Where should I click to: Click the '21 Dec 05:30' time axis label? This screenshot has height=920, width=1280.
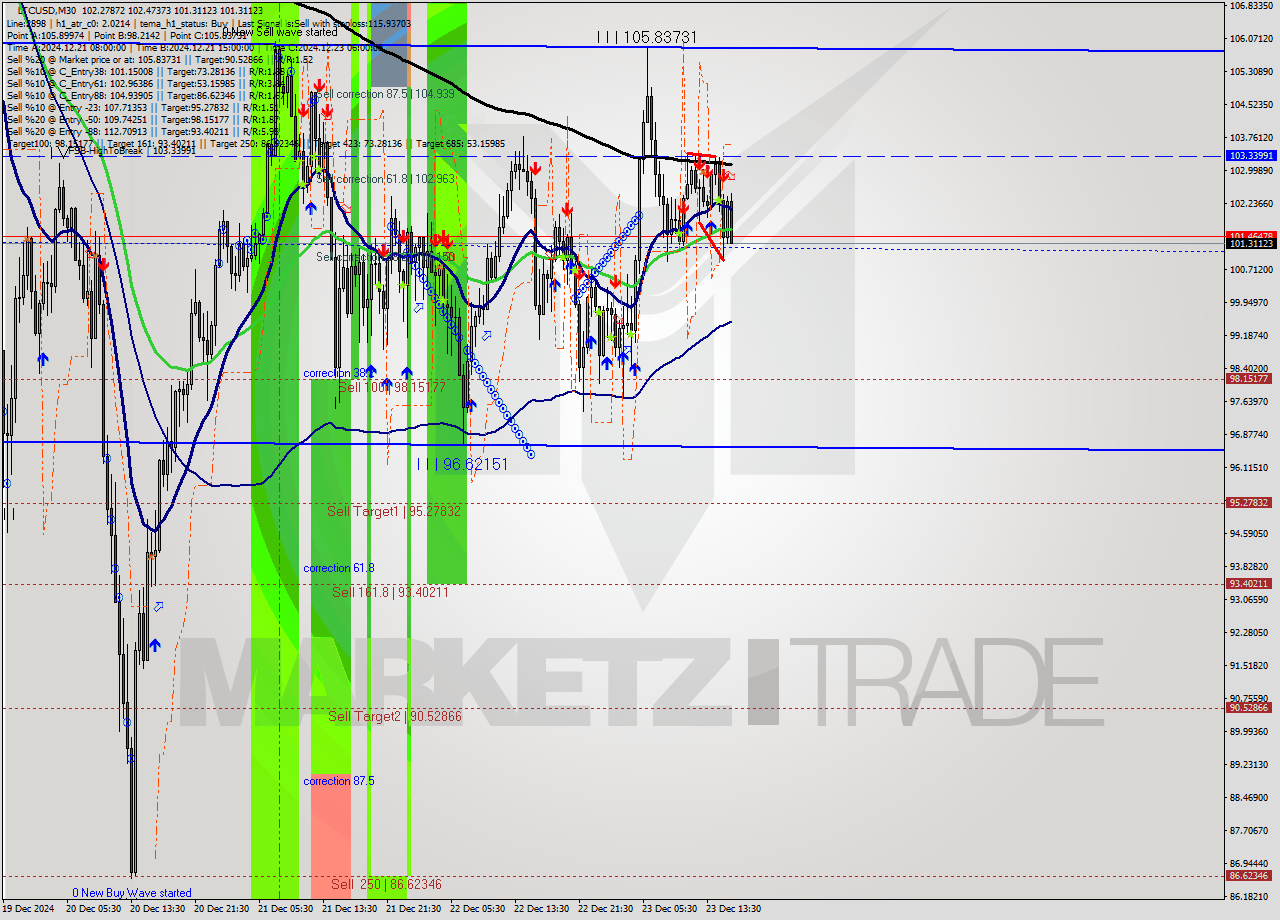pyautogui.click(x=285, y=909)
